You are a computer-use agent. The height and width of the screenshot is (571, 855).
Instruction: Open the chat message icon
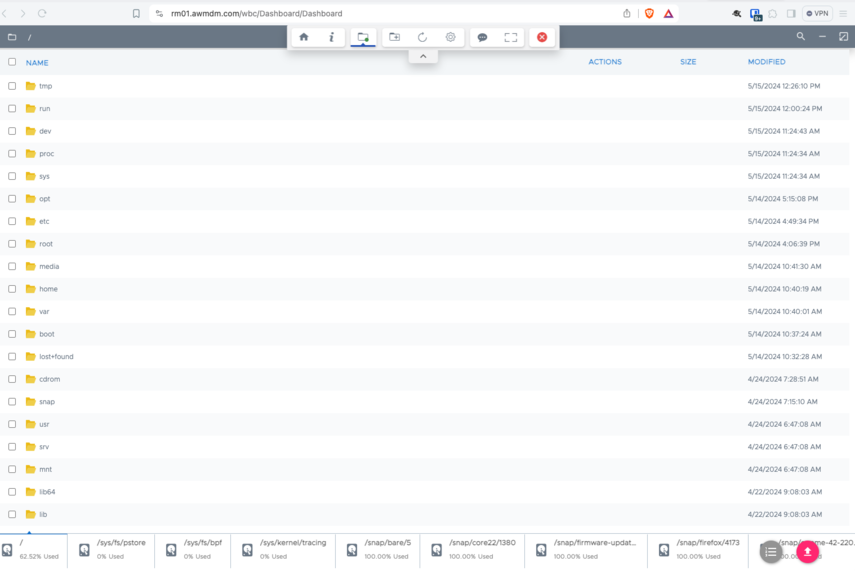[482, 37]
